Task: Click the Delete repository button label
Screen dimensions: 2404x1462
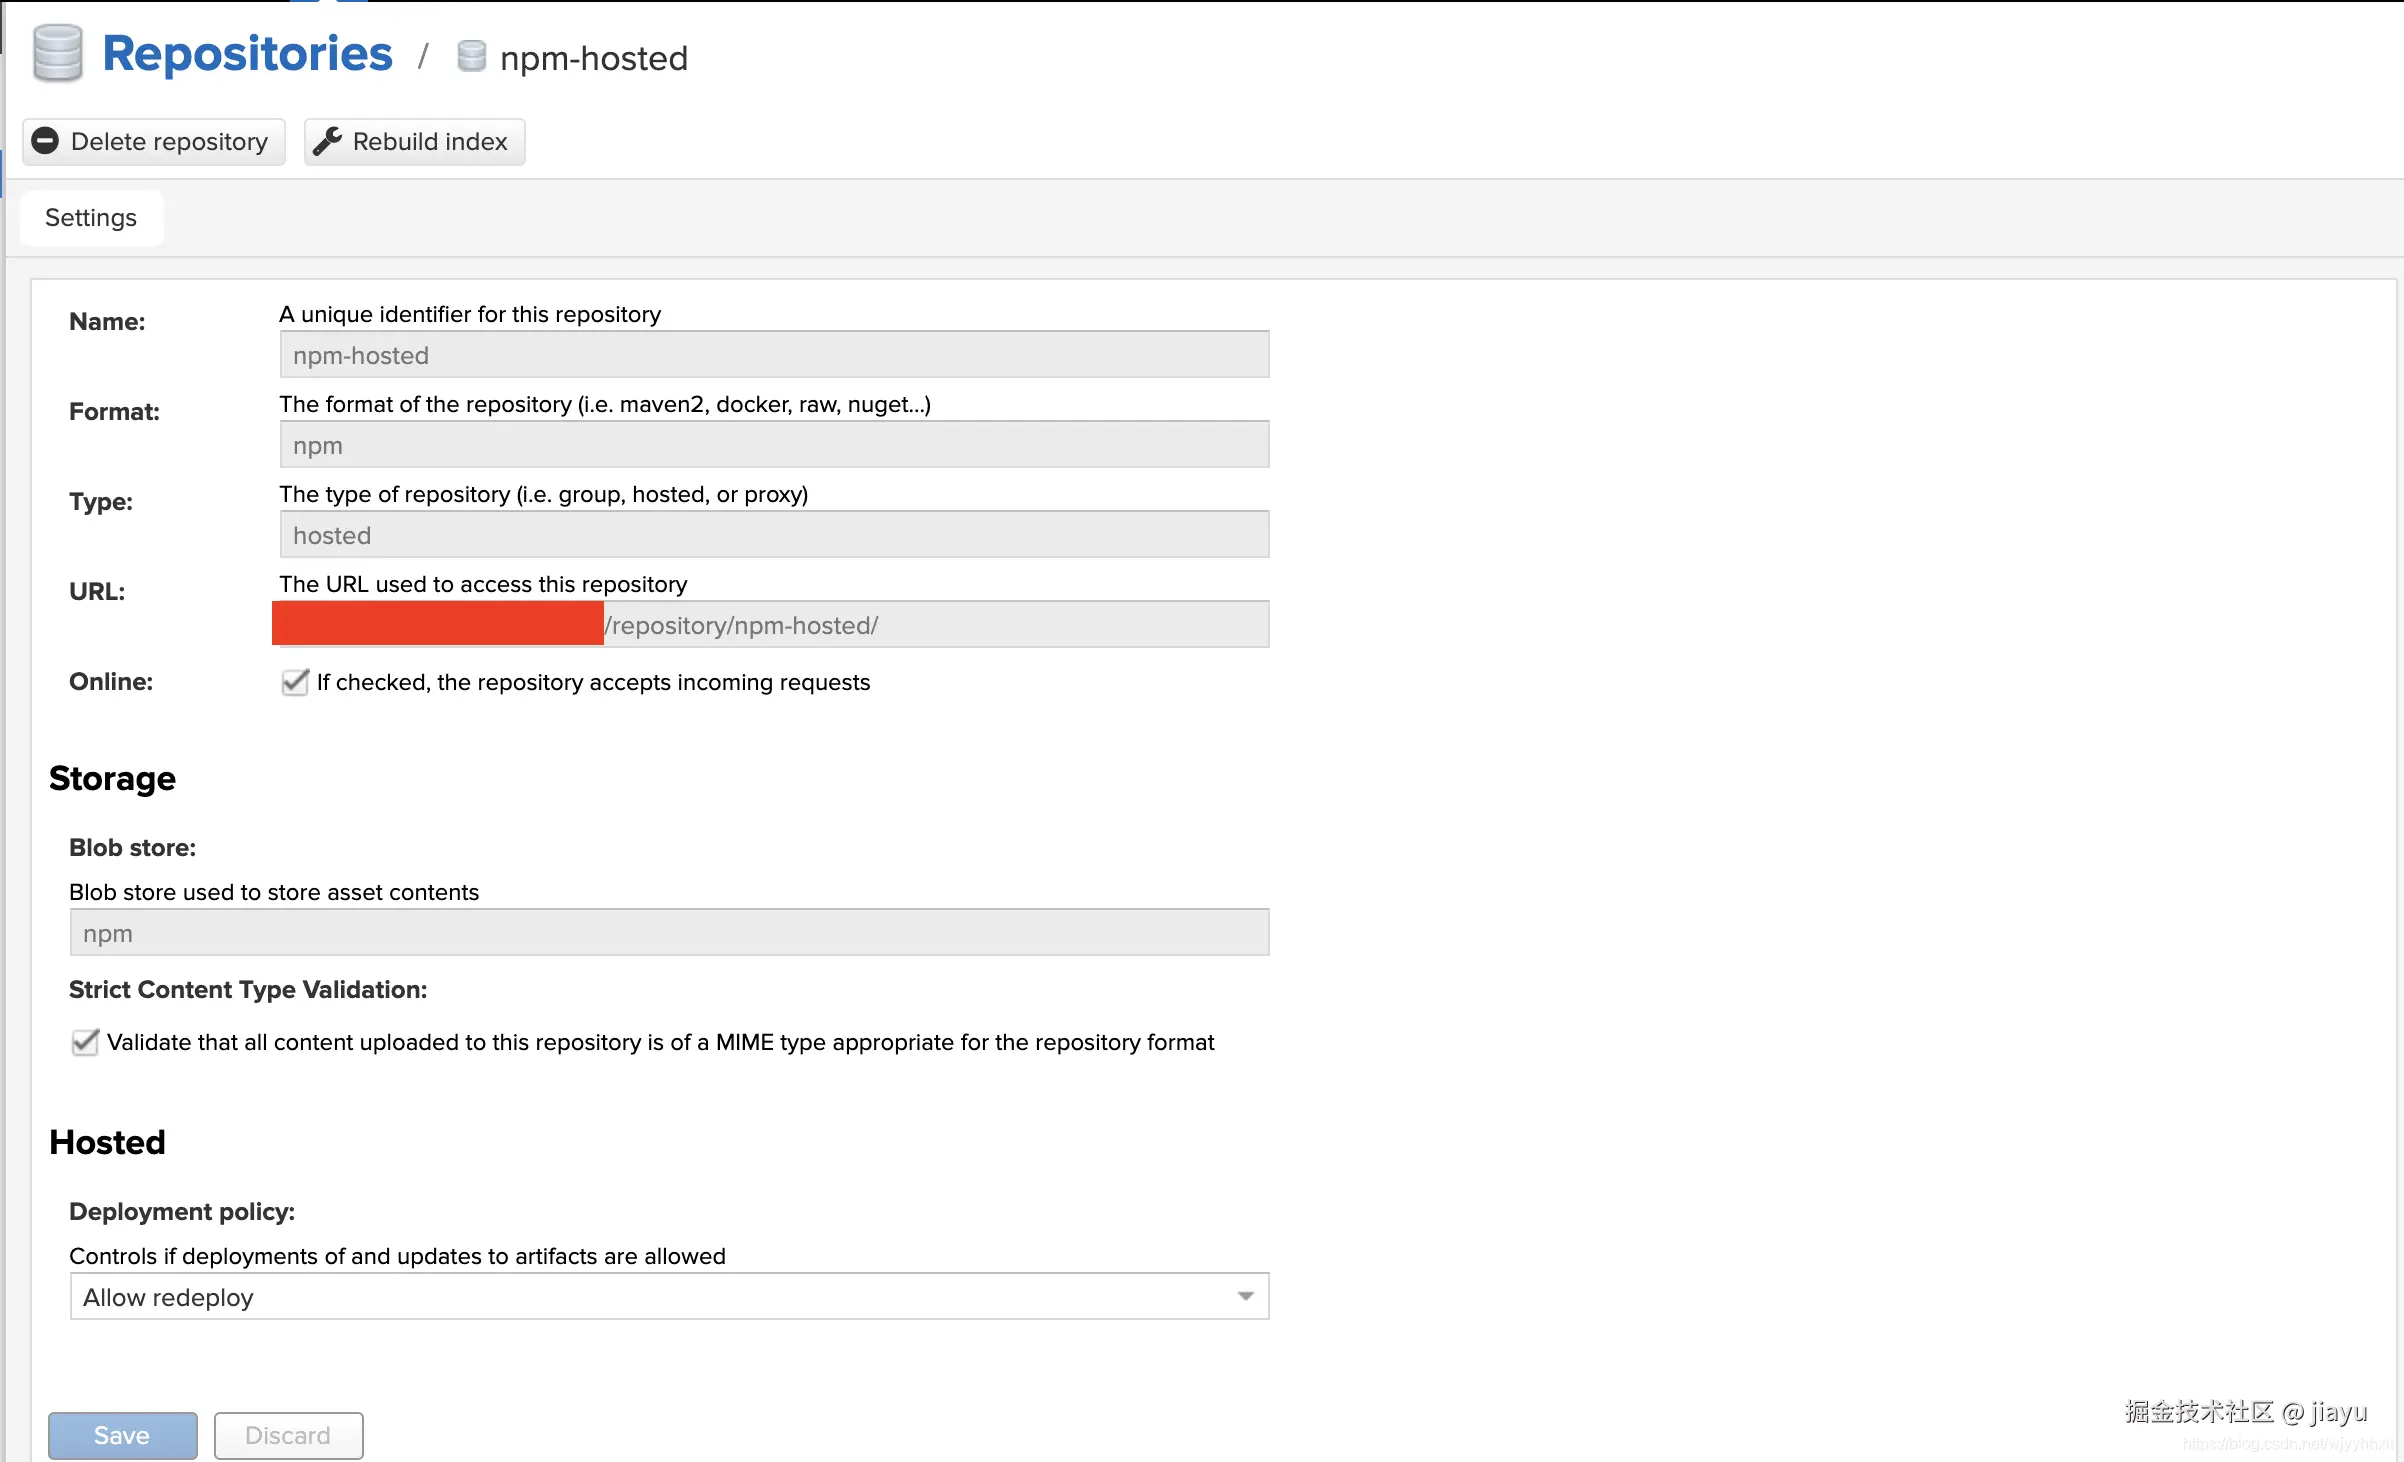Action: (169, 142)
